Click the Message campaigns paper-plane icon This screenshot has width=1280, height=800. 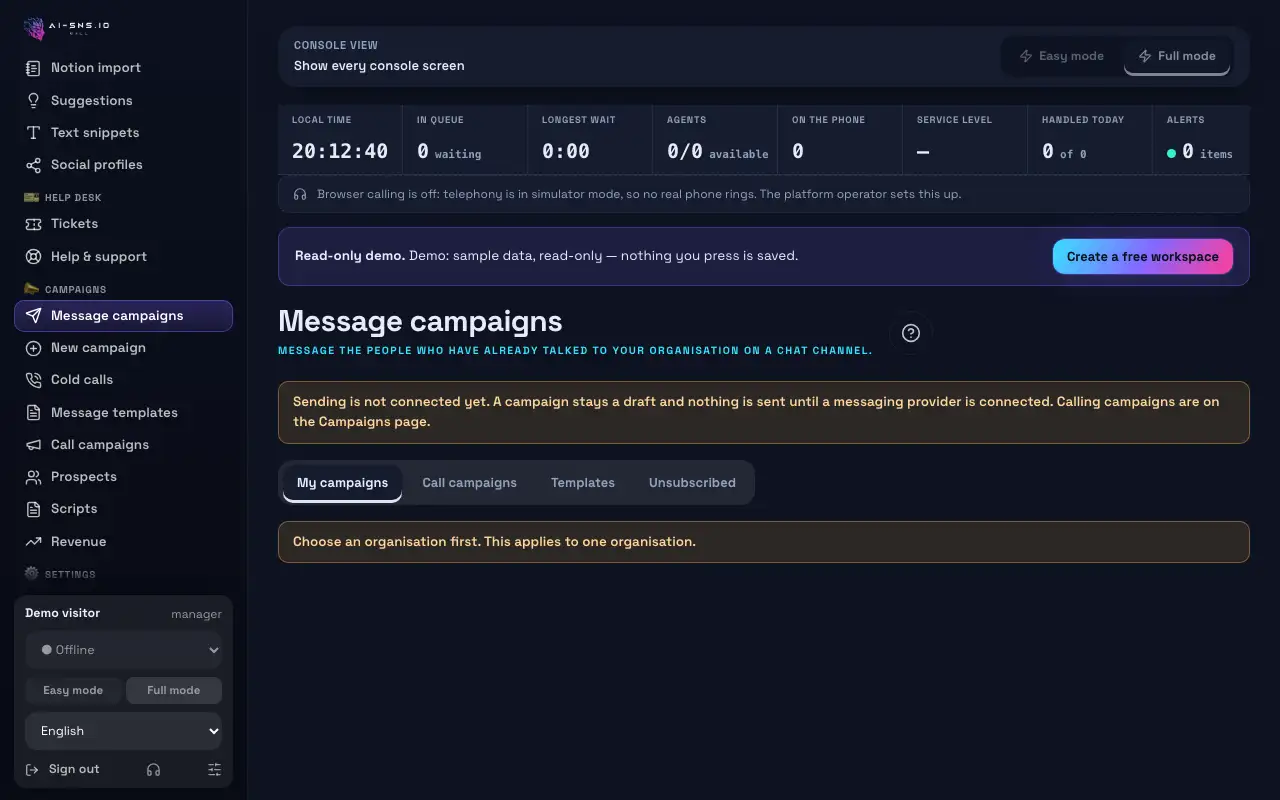pos(34,316)
